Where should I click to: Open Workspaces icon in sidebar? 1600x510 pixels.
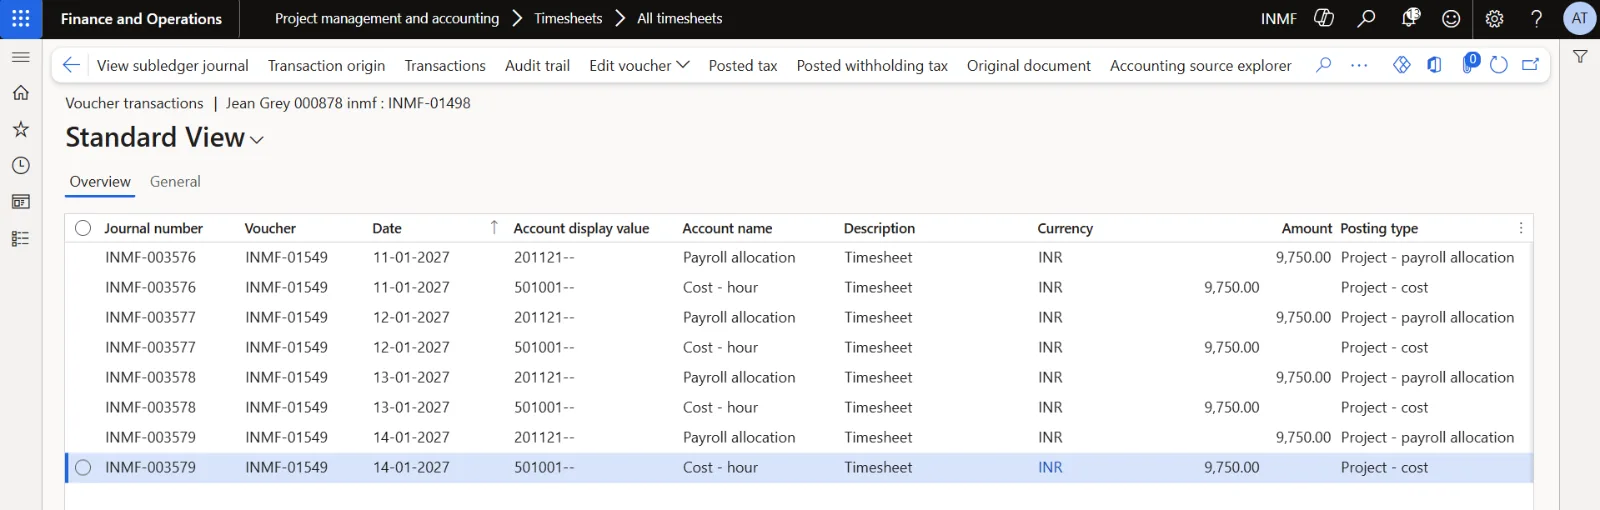point(20,202)
